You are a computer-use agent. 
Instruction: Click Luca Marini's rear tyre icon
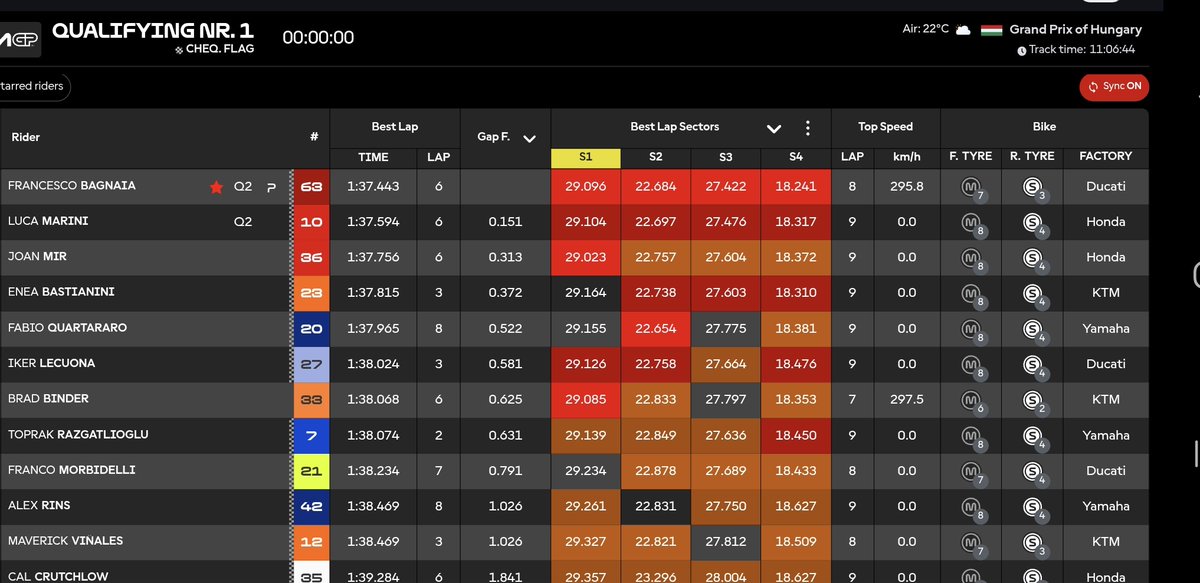pos(1034,223)
